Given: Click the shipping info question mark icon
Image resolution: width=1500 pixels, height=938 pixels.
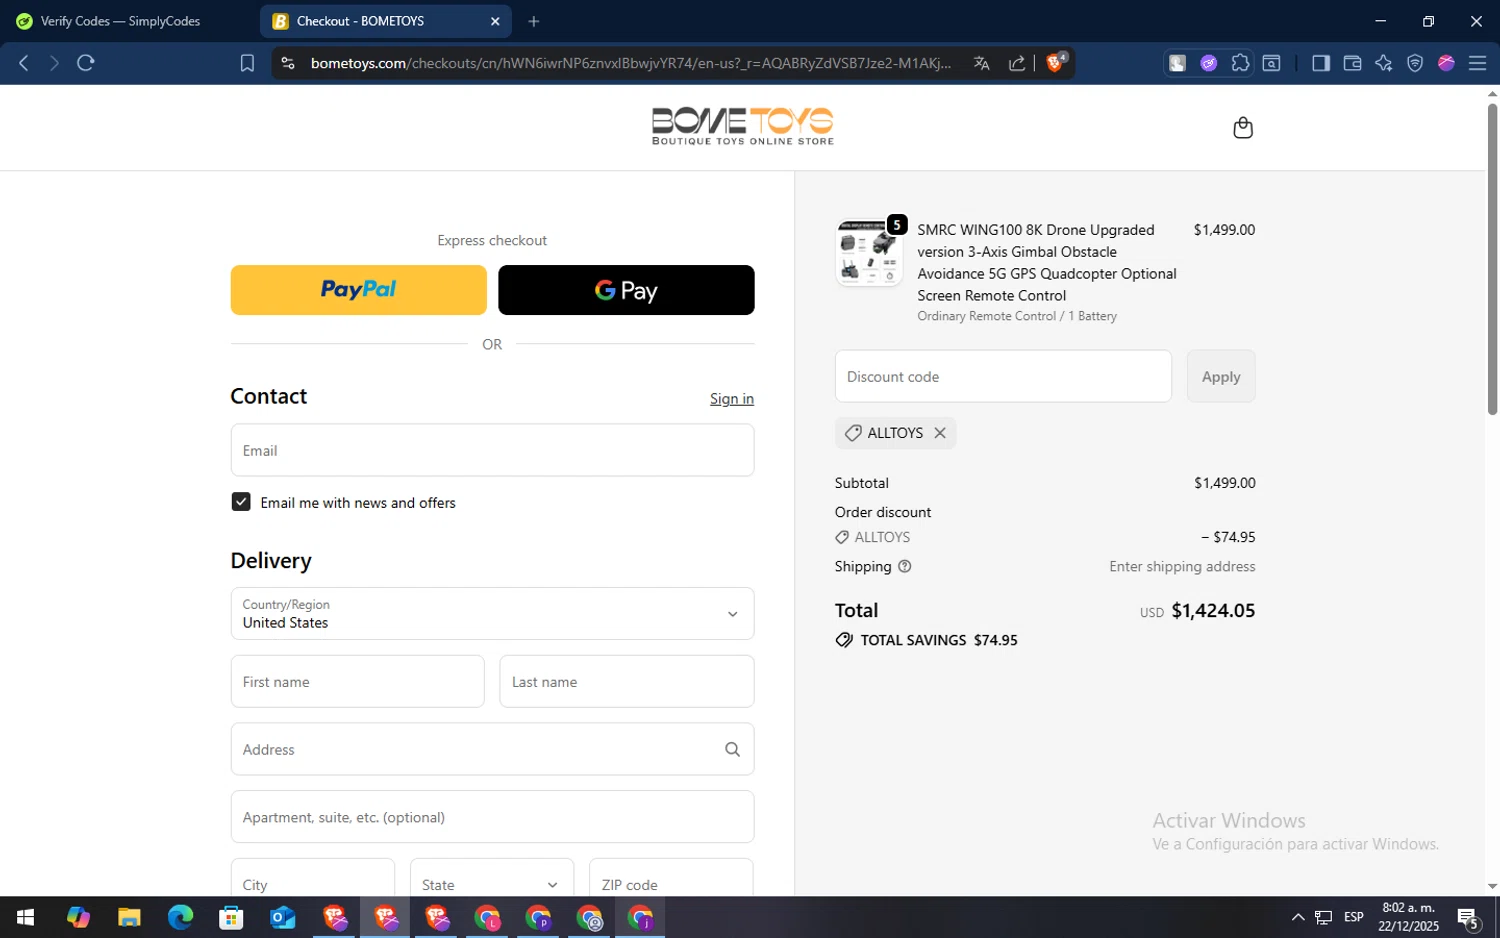Looking at the screenshot, I should 905,566.
